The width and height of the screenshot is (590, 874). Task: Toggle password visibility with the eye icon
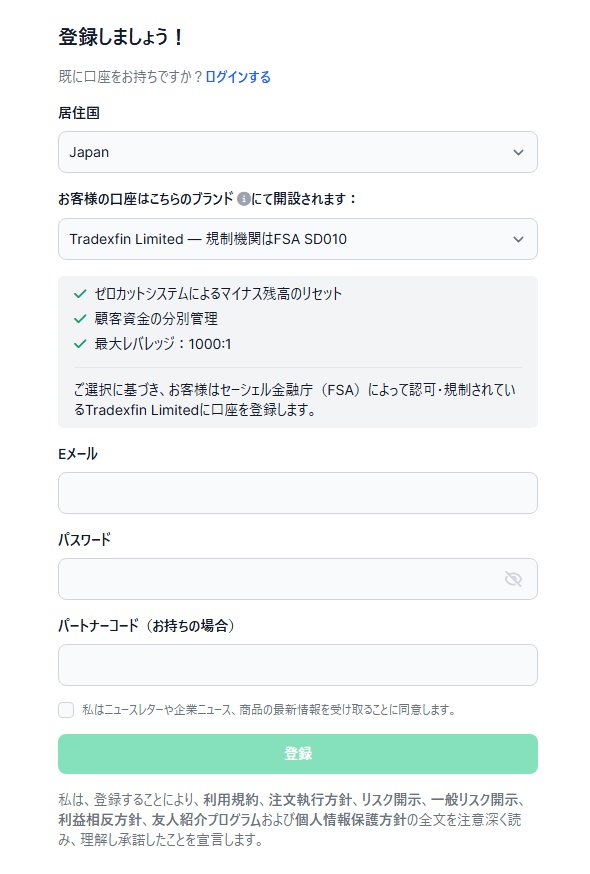513,579
